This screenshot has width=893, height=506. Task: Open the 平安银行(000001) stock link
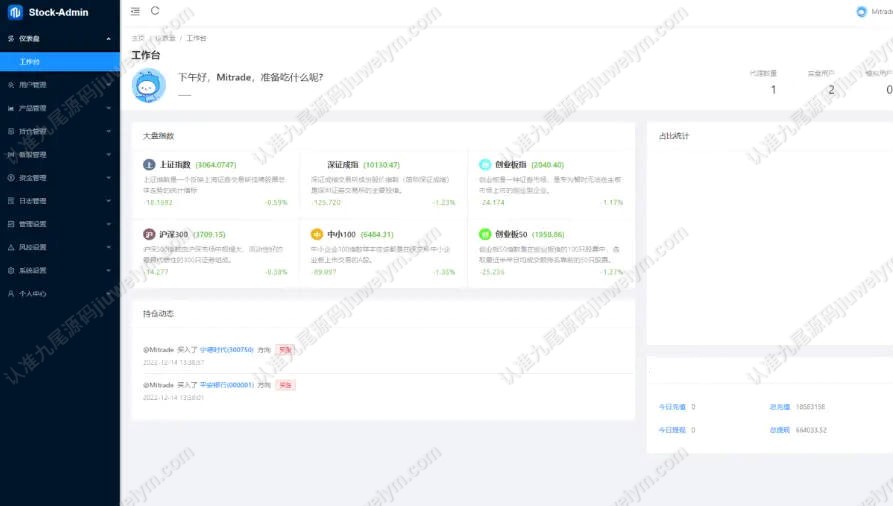tap(227, 385)
